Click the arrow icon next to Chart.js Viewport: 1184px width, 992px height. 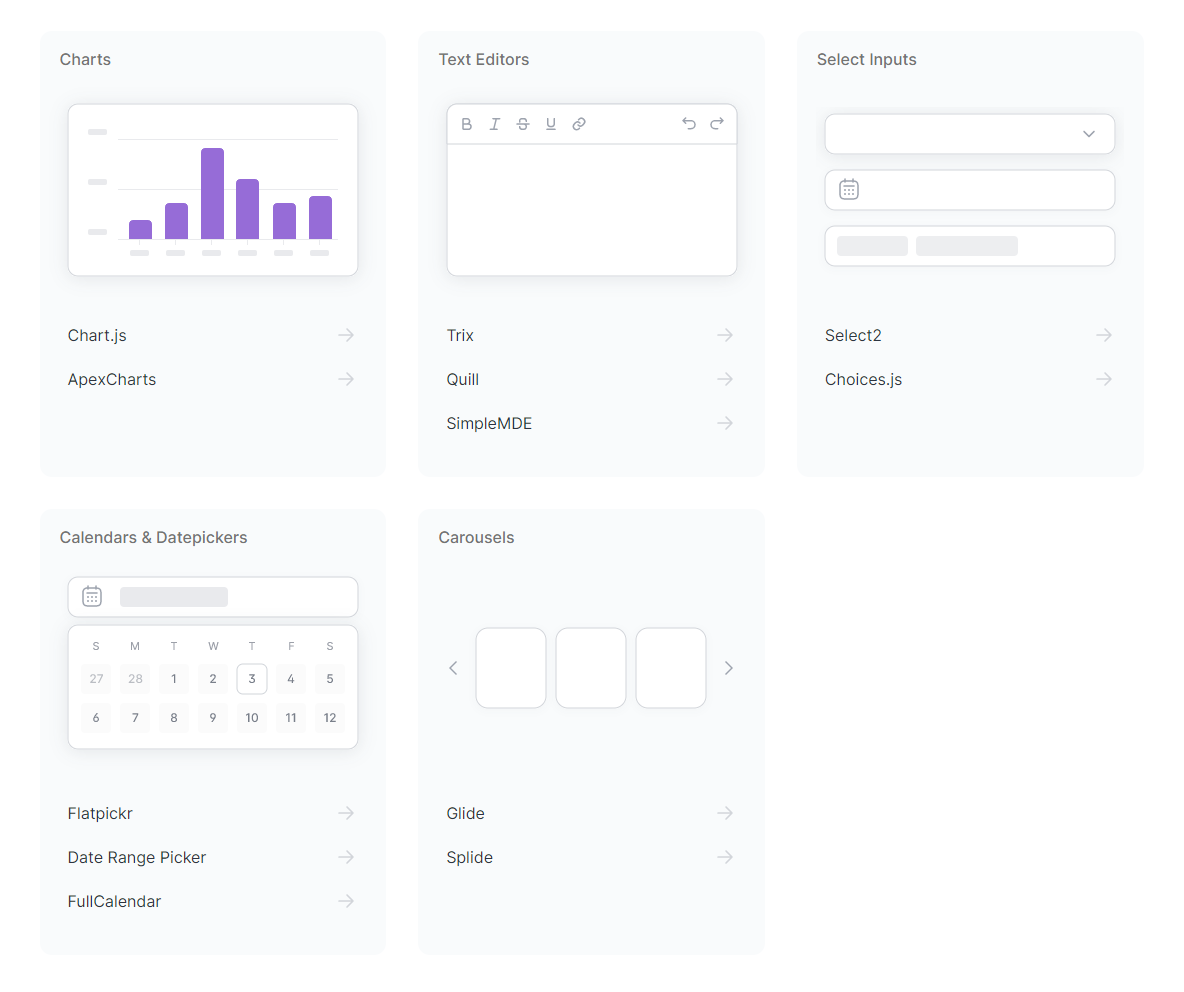pos(346,335)
